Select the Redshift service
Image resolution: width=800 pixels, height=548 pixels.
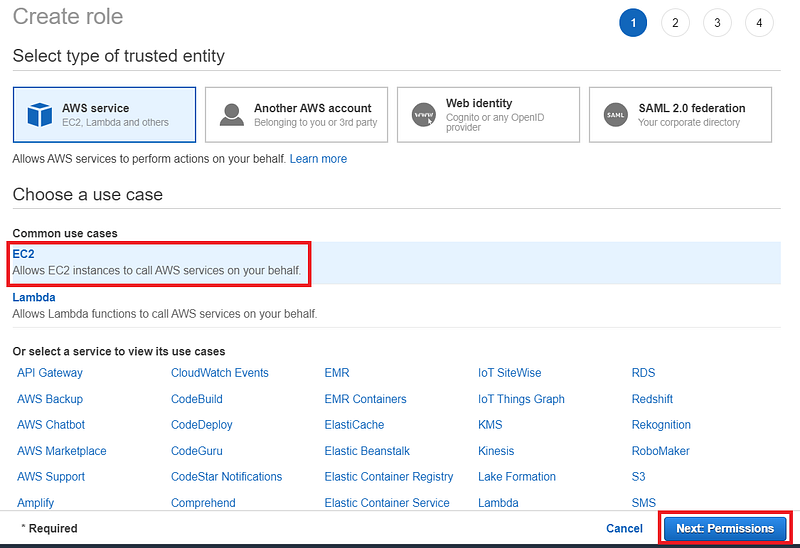(653, 398)
